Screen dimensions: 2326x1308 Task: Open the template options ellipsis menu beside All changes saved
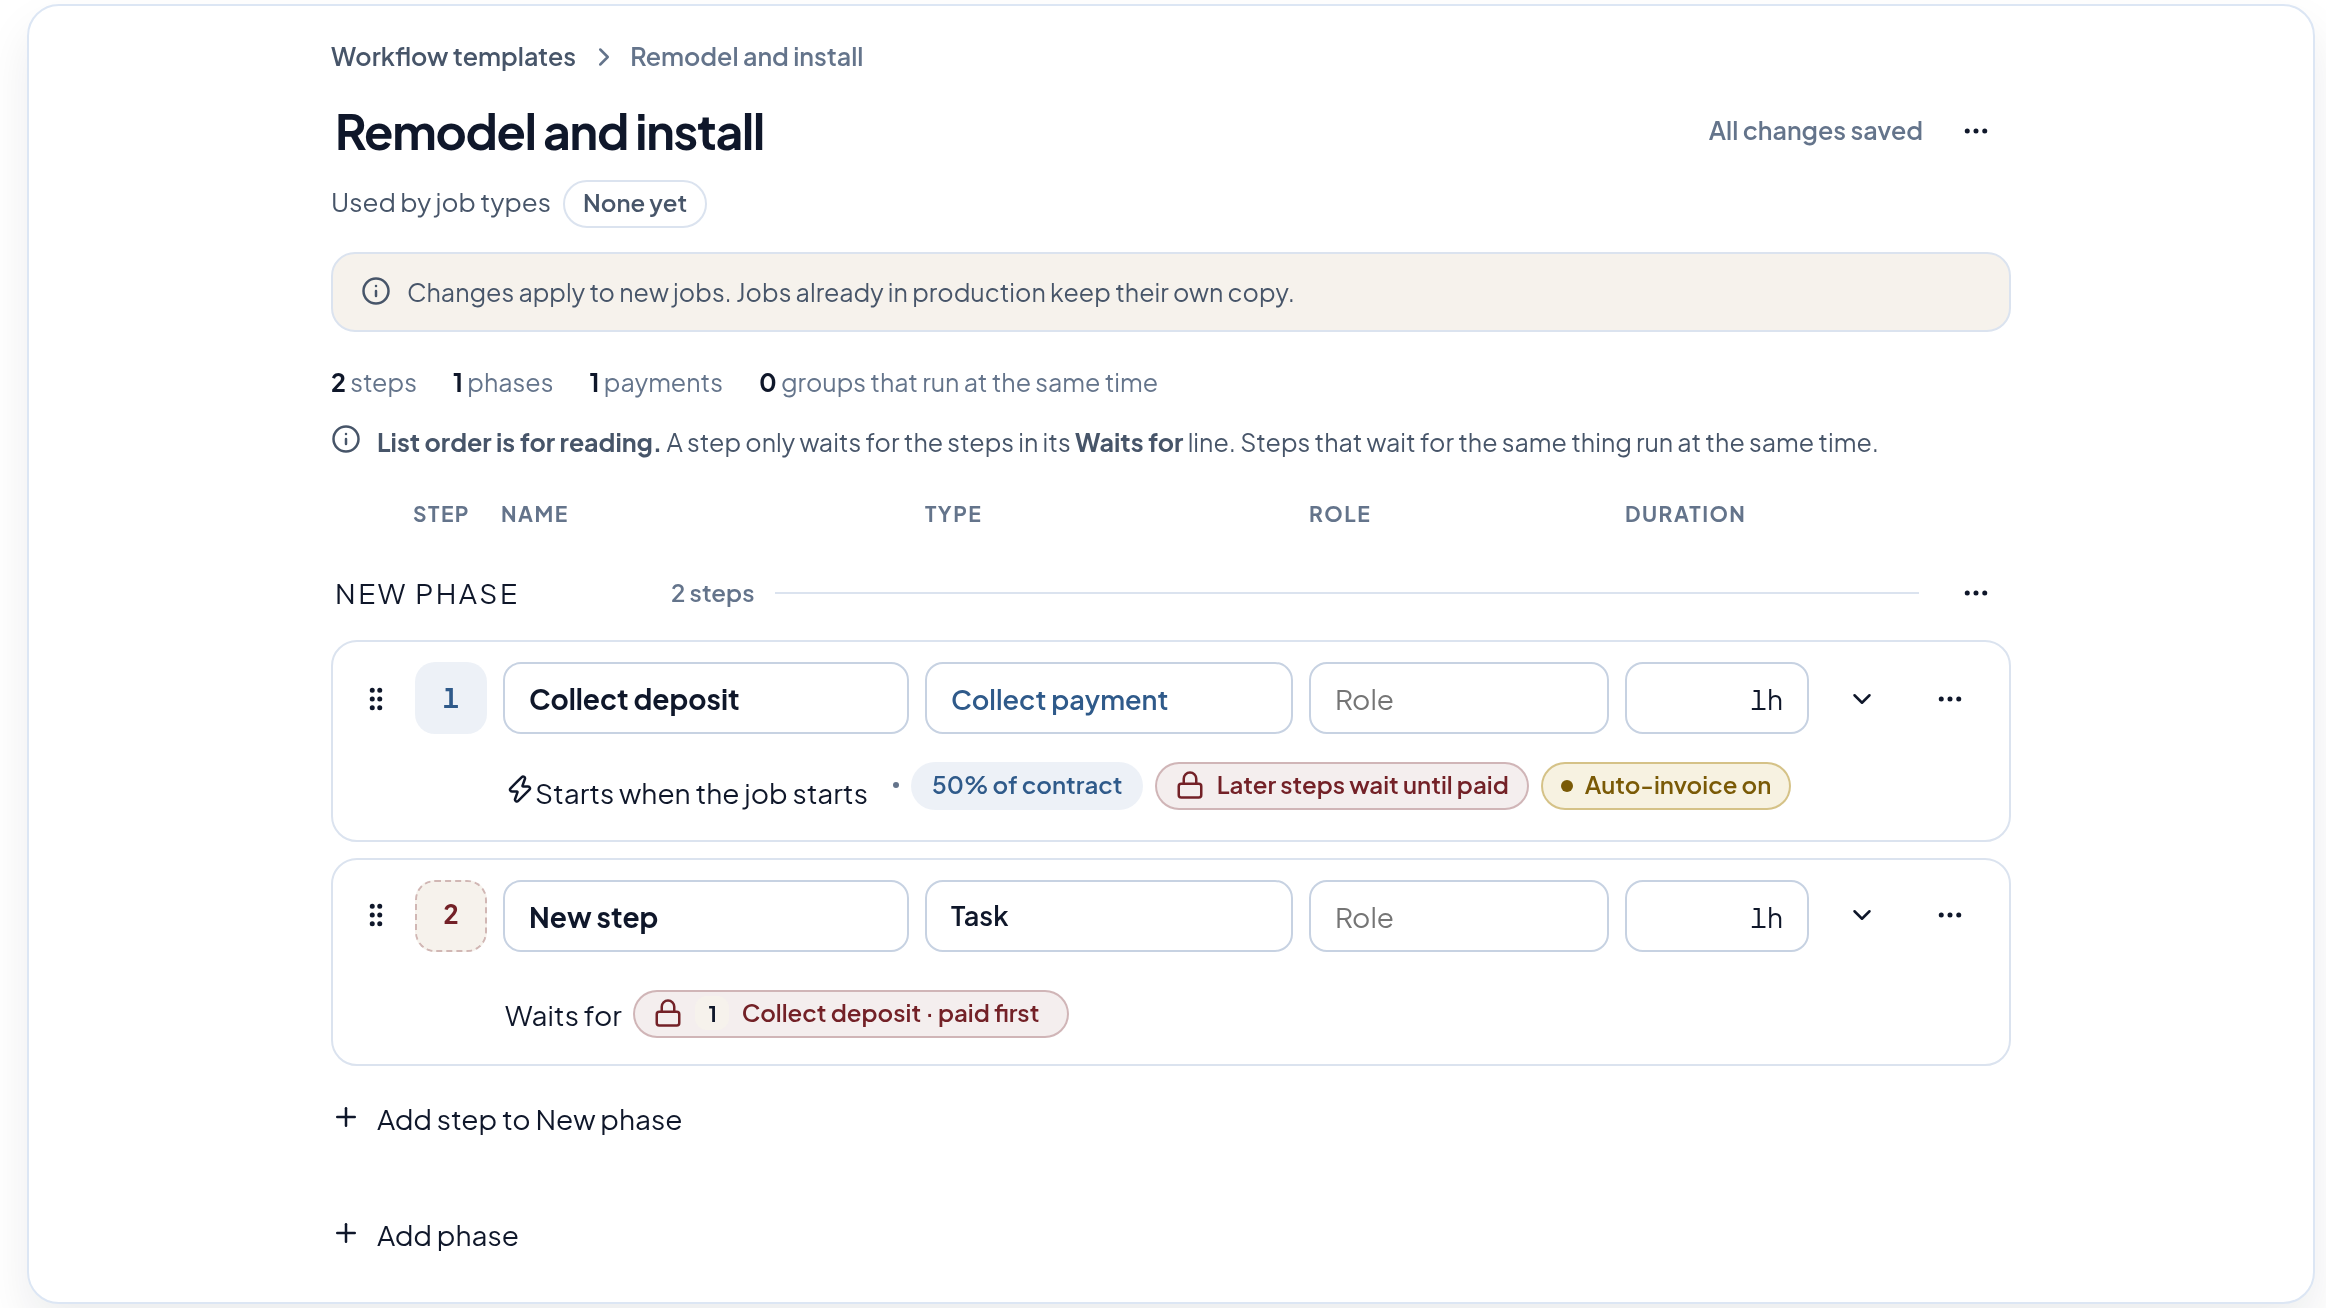[1975, 131]
